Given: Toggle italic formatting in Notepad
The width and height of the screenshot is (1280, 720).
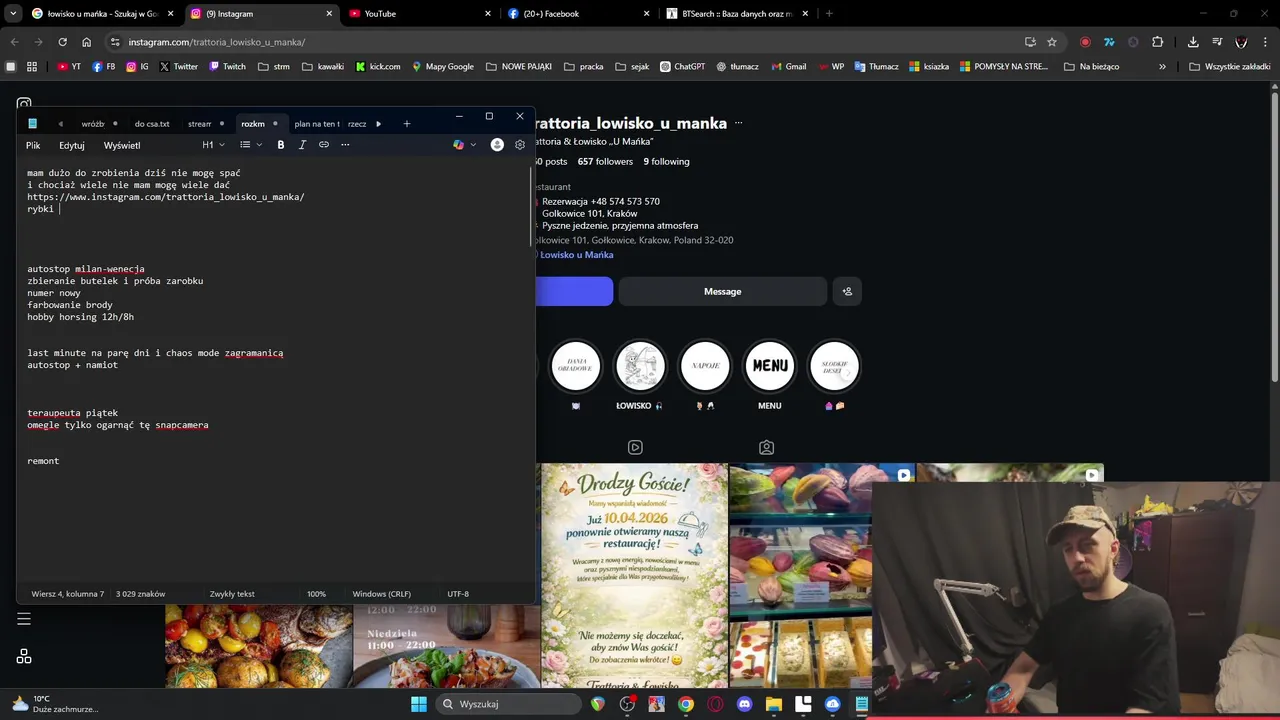Looking at the screenshot, I should coord(302,145).
